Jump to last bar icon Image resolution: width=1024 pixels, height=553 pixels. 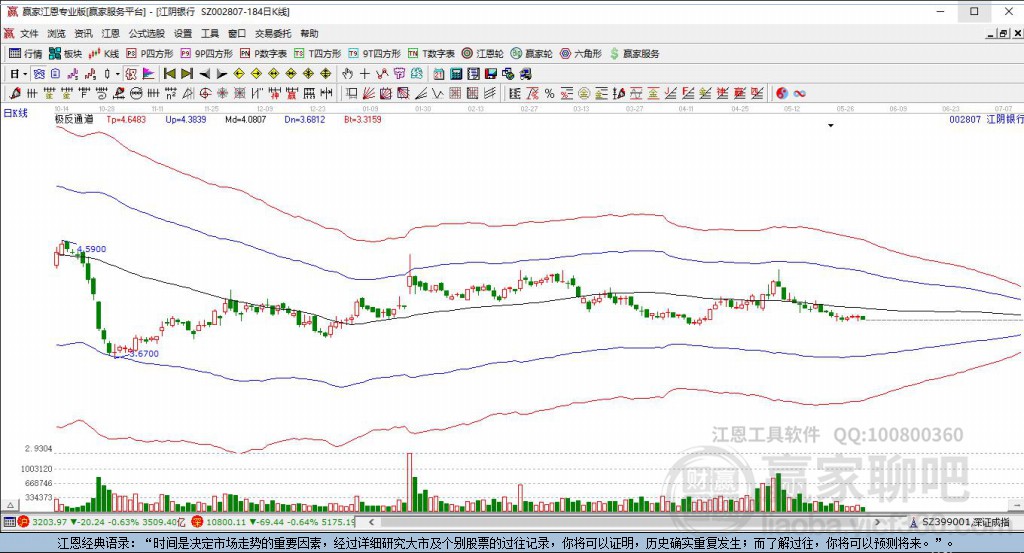click(x=187, y=74)
